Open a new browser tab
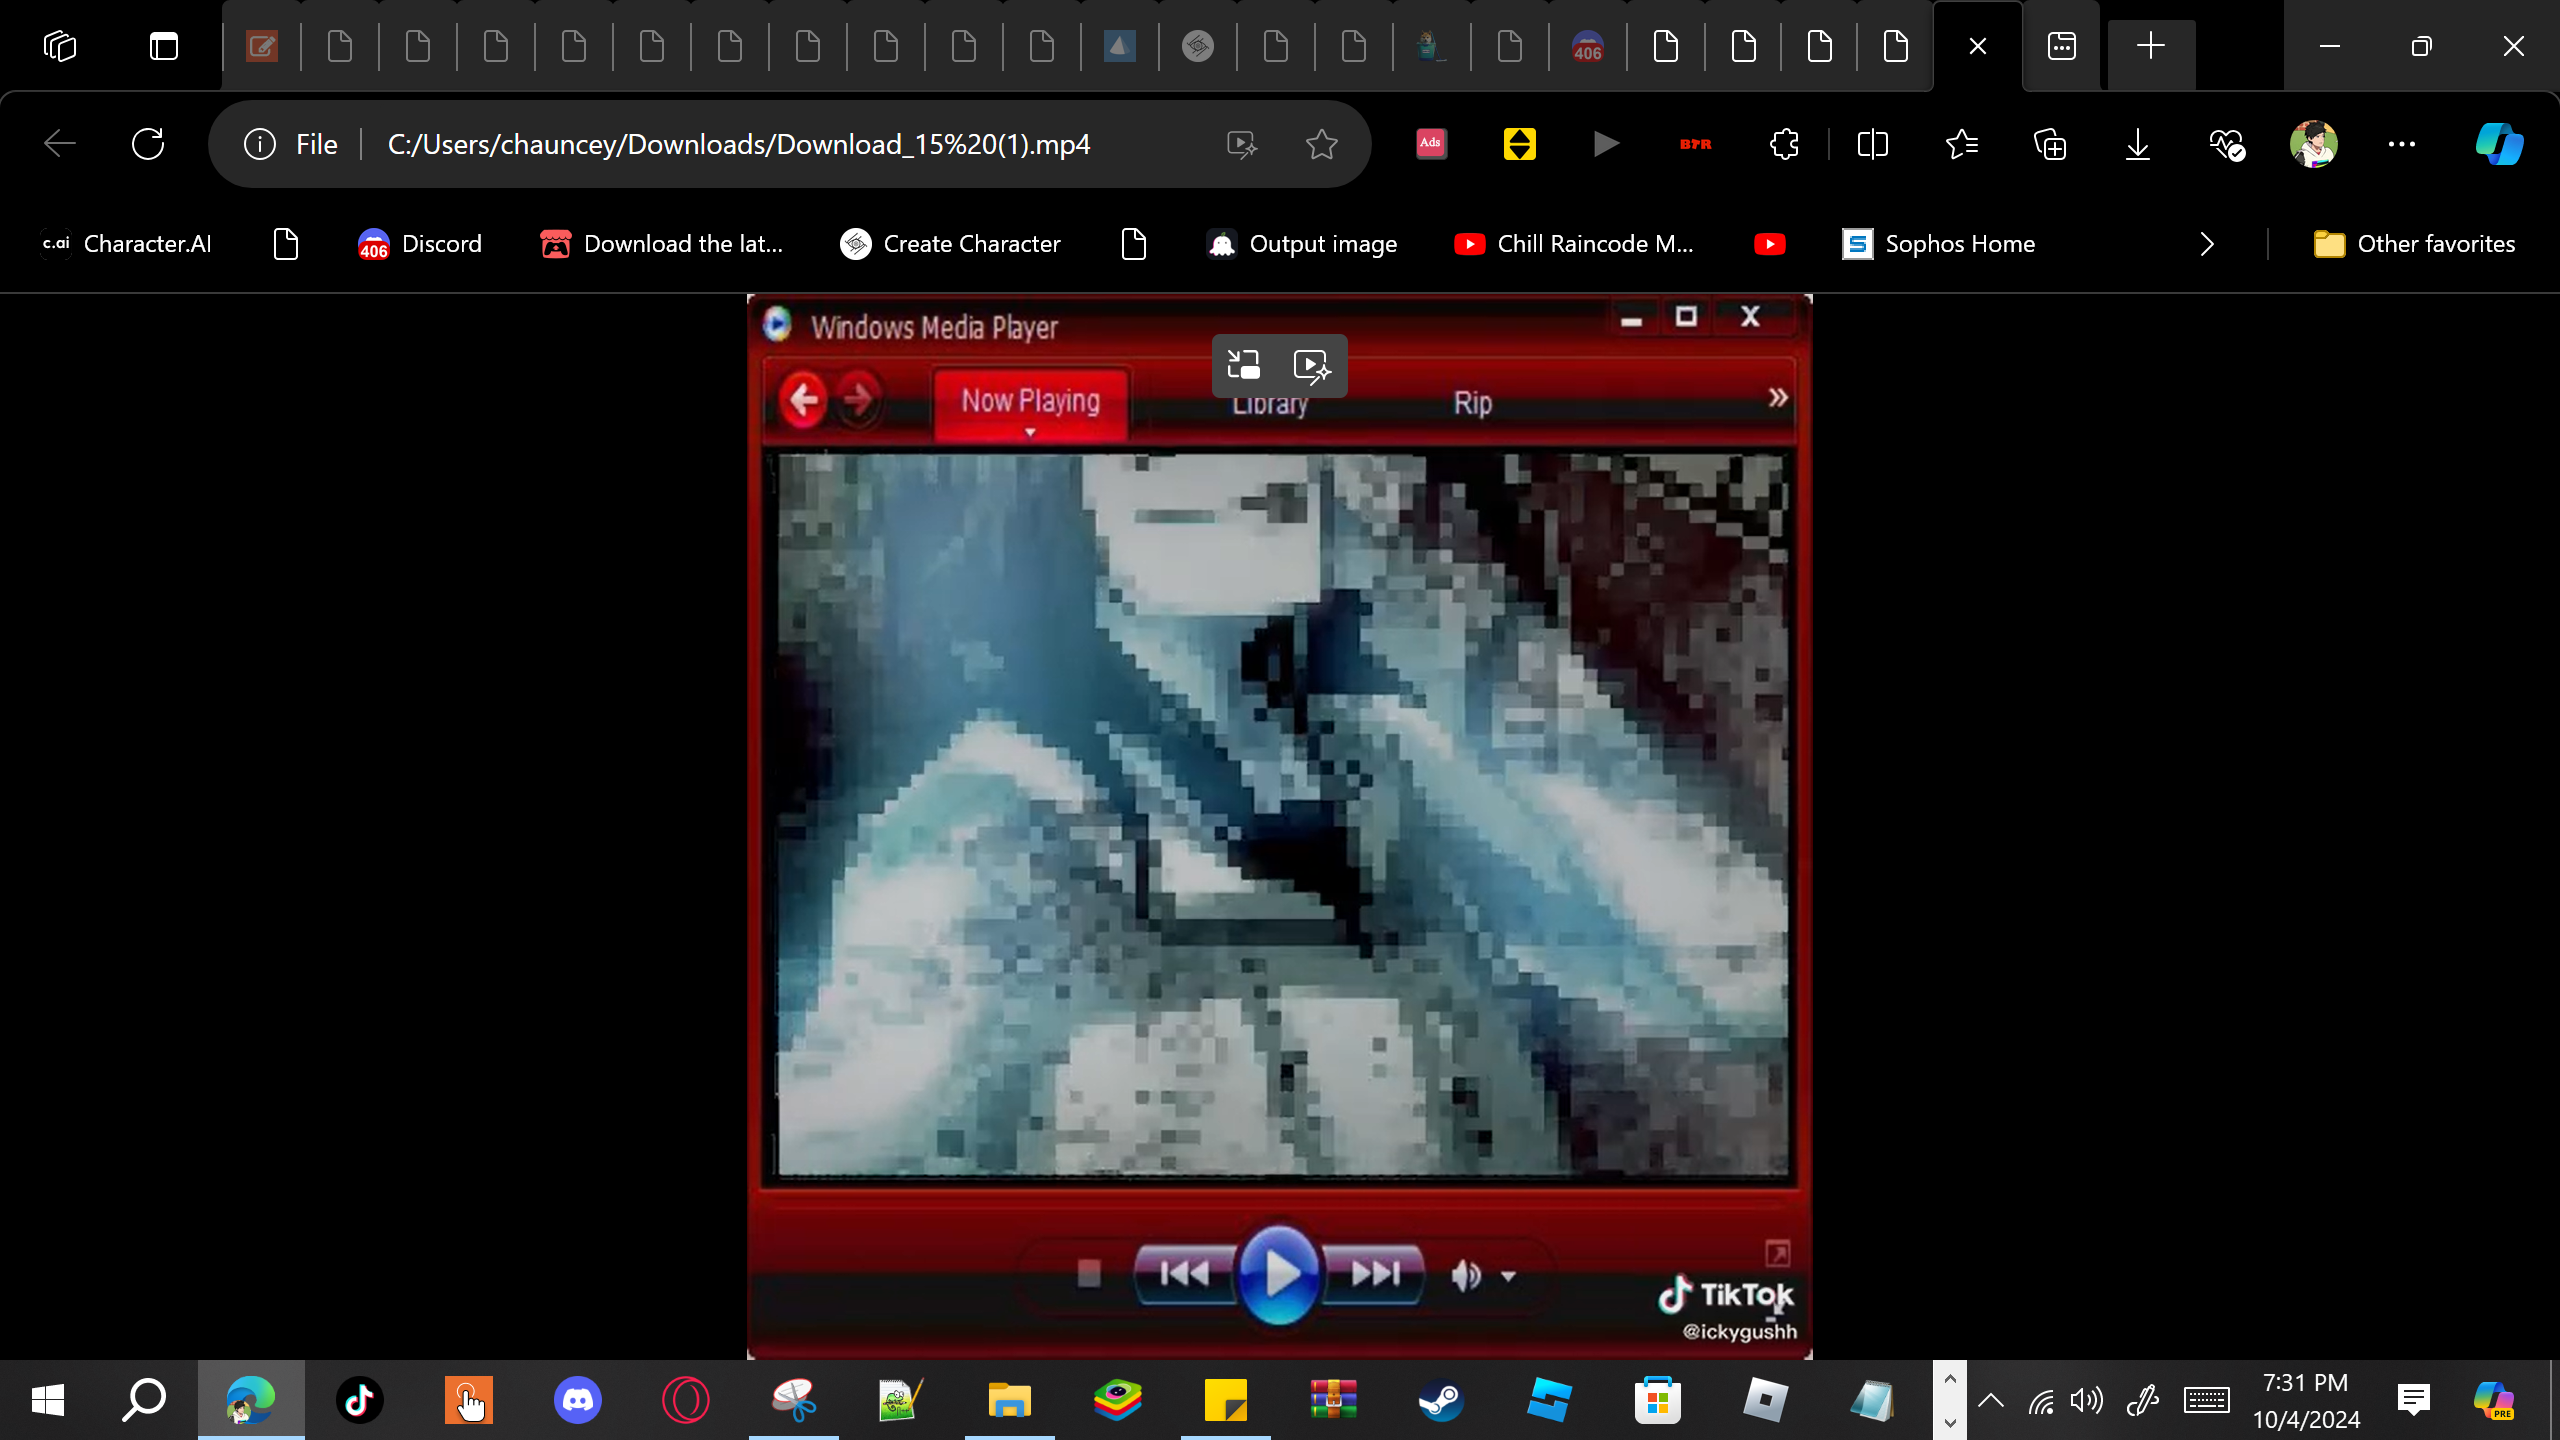This screenshot has height=1440, width=2560. click(2151, 46)
